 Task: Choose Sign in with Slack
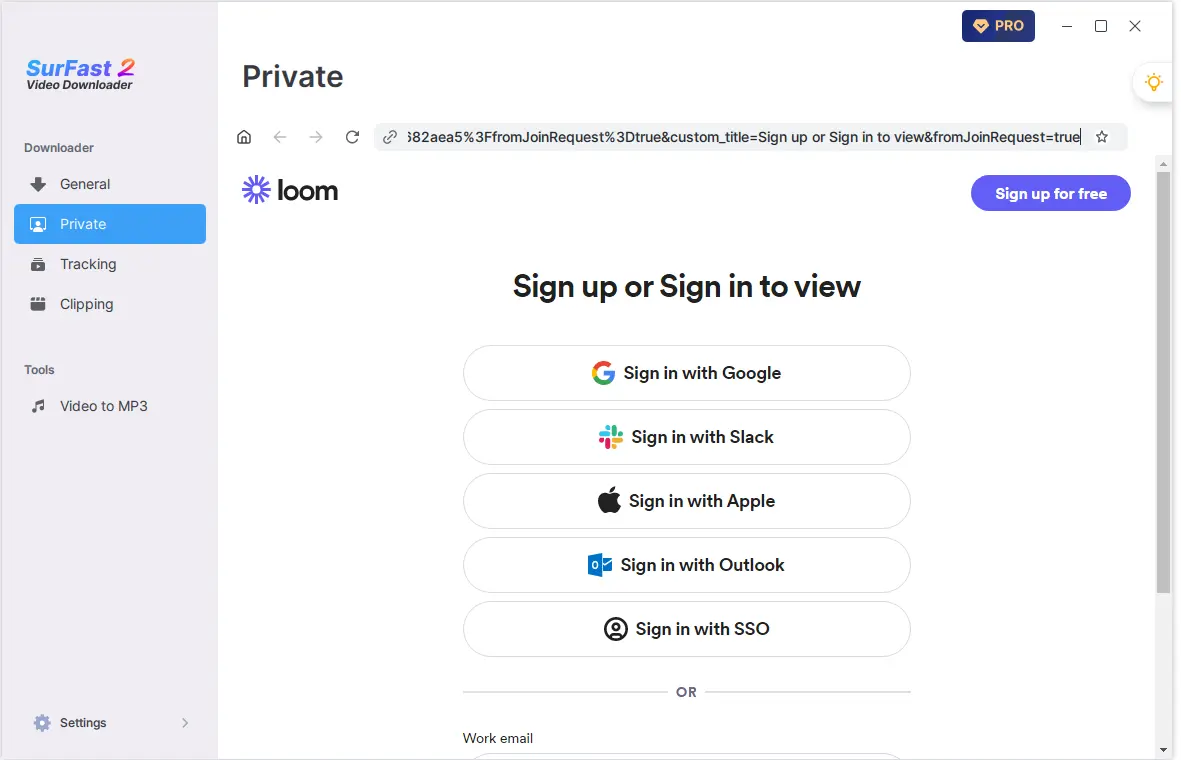click(x=687, y=438)
